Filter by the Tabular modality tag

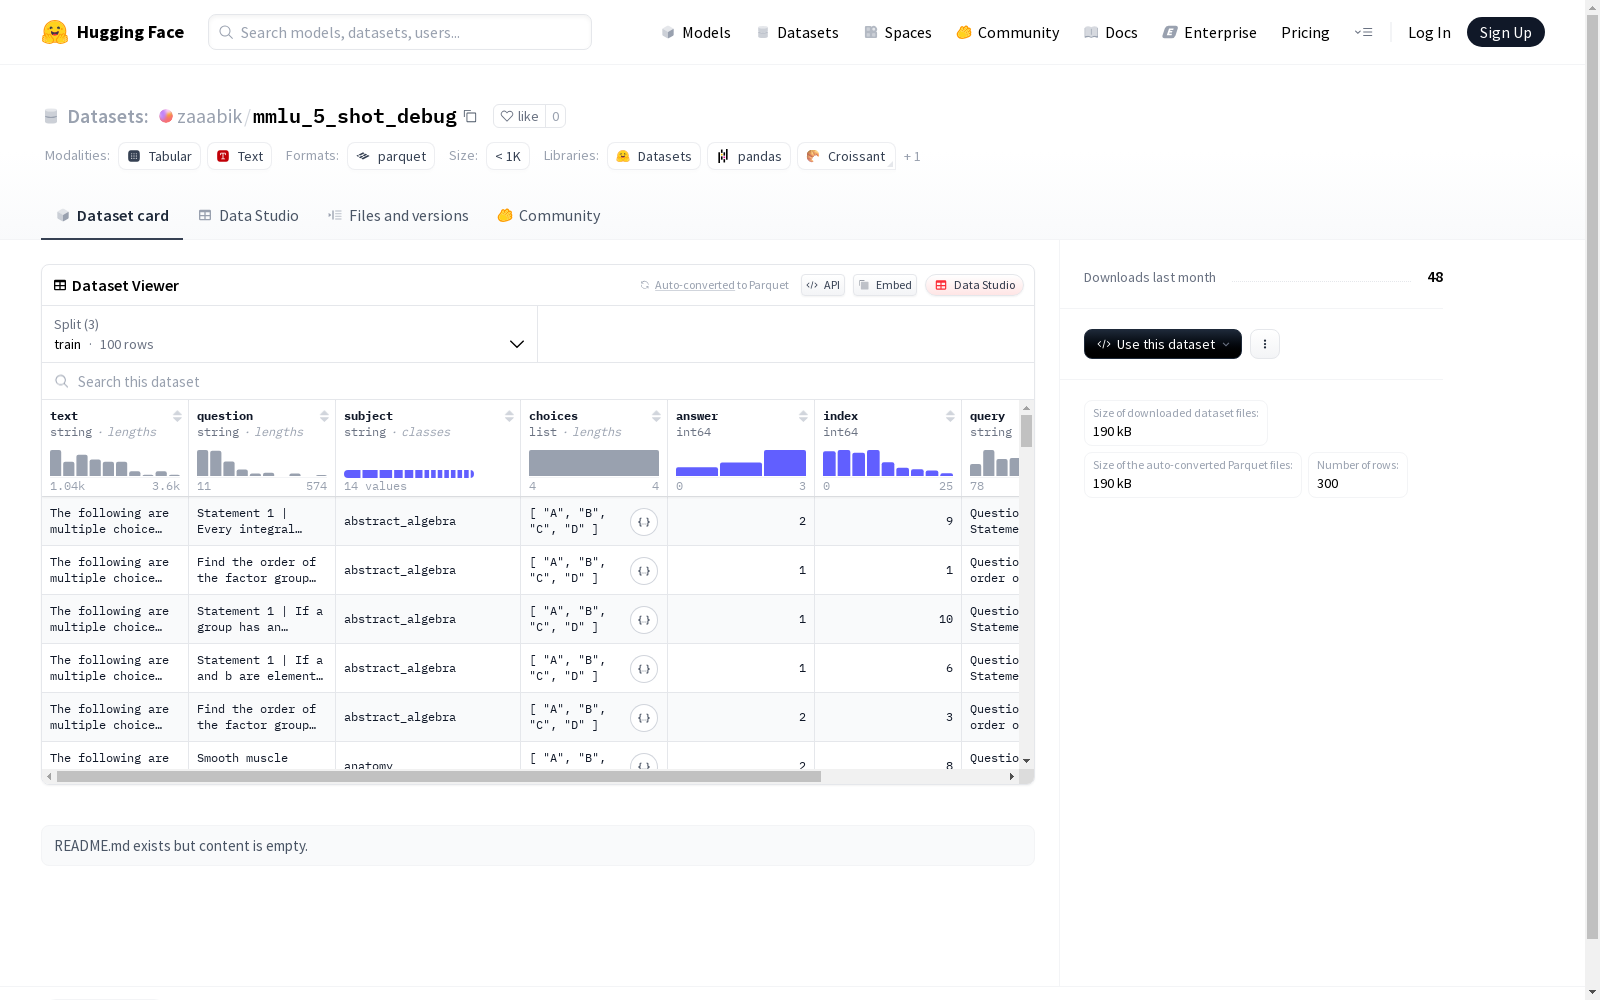160,156
